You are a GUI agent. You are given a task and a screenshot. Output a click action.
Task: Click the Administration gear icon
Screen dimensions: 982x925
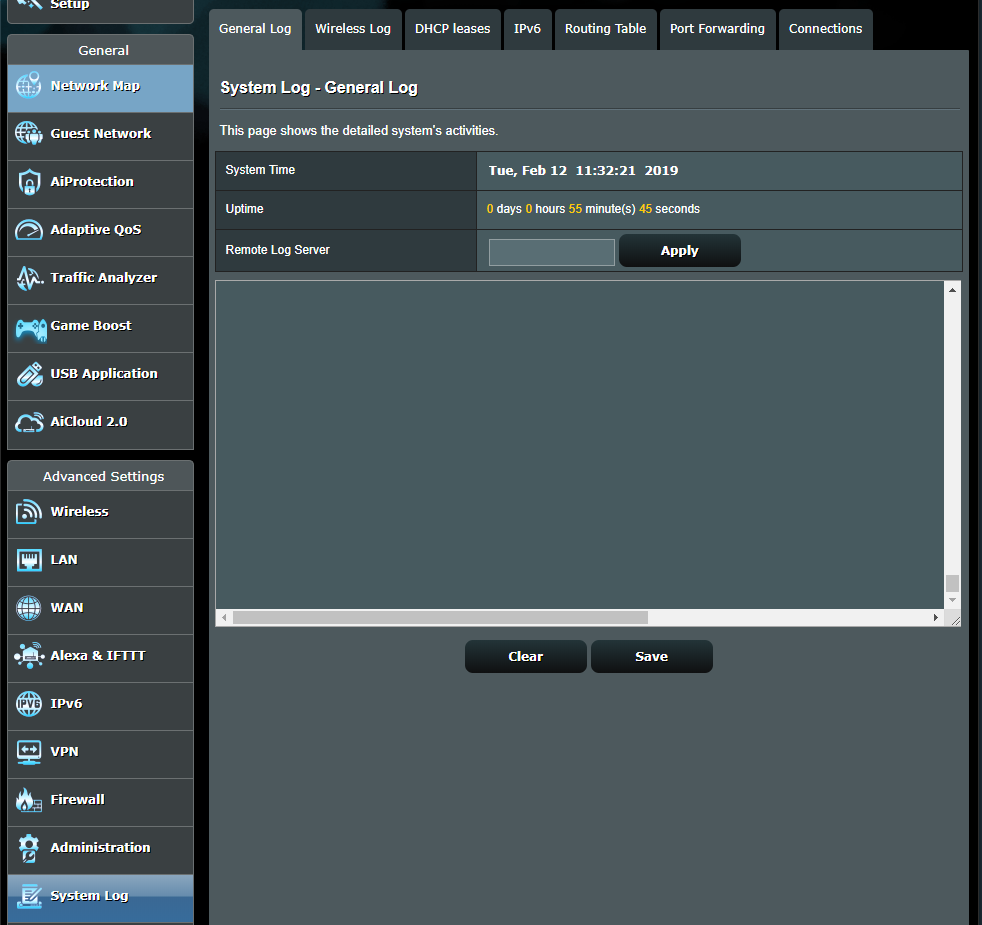pyautogui.click(x=29, y=848)
